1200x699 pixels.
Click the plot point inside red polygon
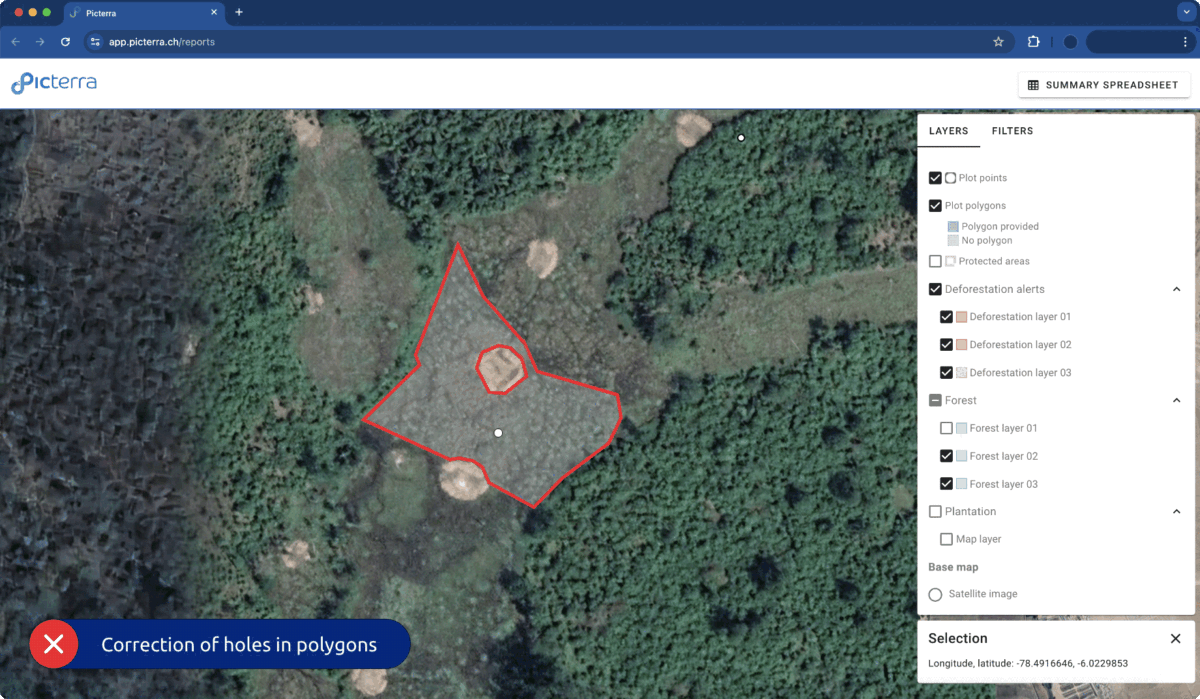[x=498, y=433]
